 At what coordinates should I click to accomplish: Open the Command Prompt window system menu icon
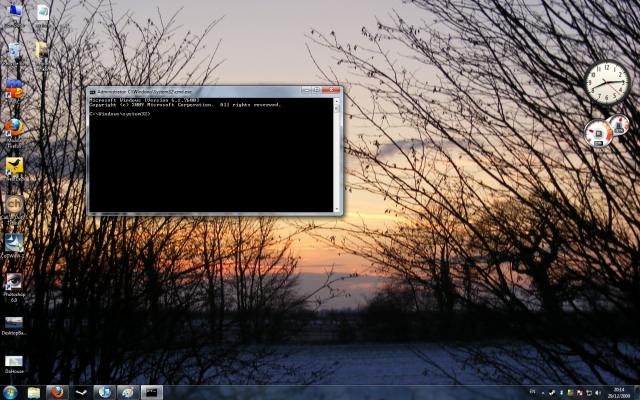pos(93,91)
